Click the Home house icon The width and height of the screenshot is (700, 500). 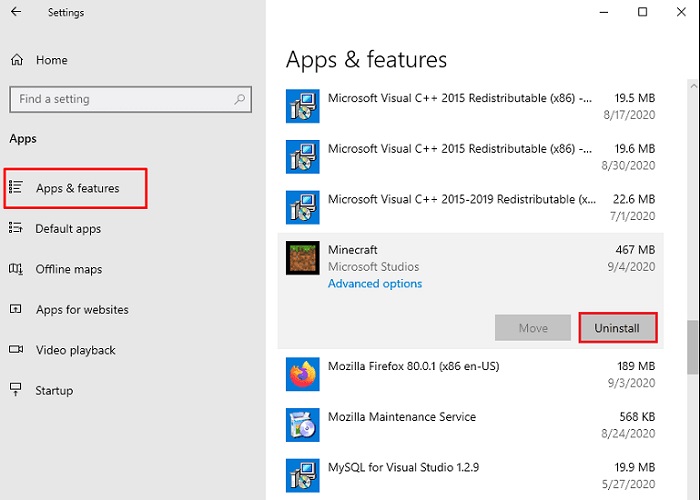(17, 60)
